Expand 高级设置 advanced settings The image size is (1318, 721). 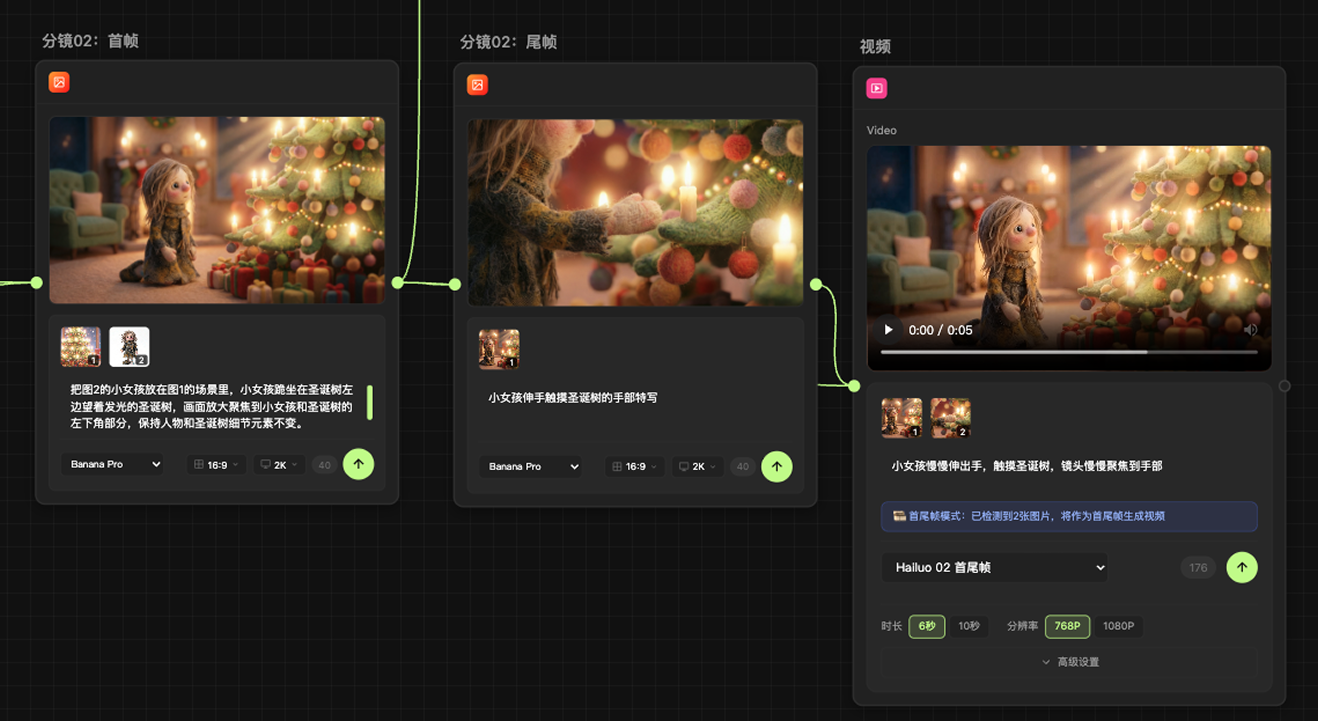pyautogui.click(x=1069, y=662)
